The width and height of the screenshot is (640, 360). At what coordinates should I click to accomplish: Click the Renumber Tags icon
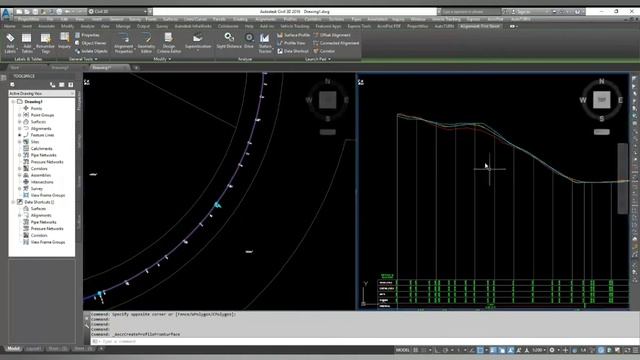(45, 43)
